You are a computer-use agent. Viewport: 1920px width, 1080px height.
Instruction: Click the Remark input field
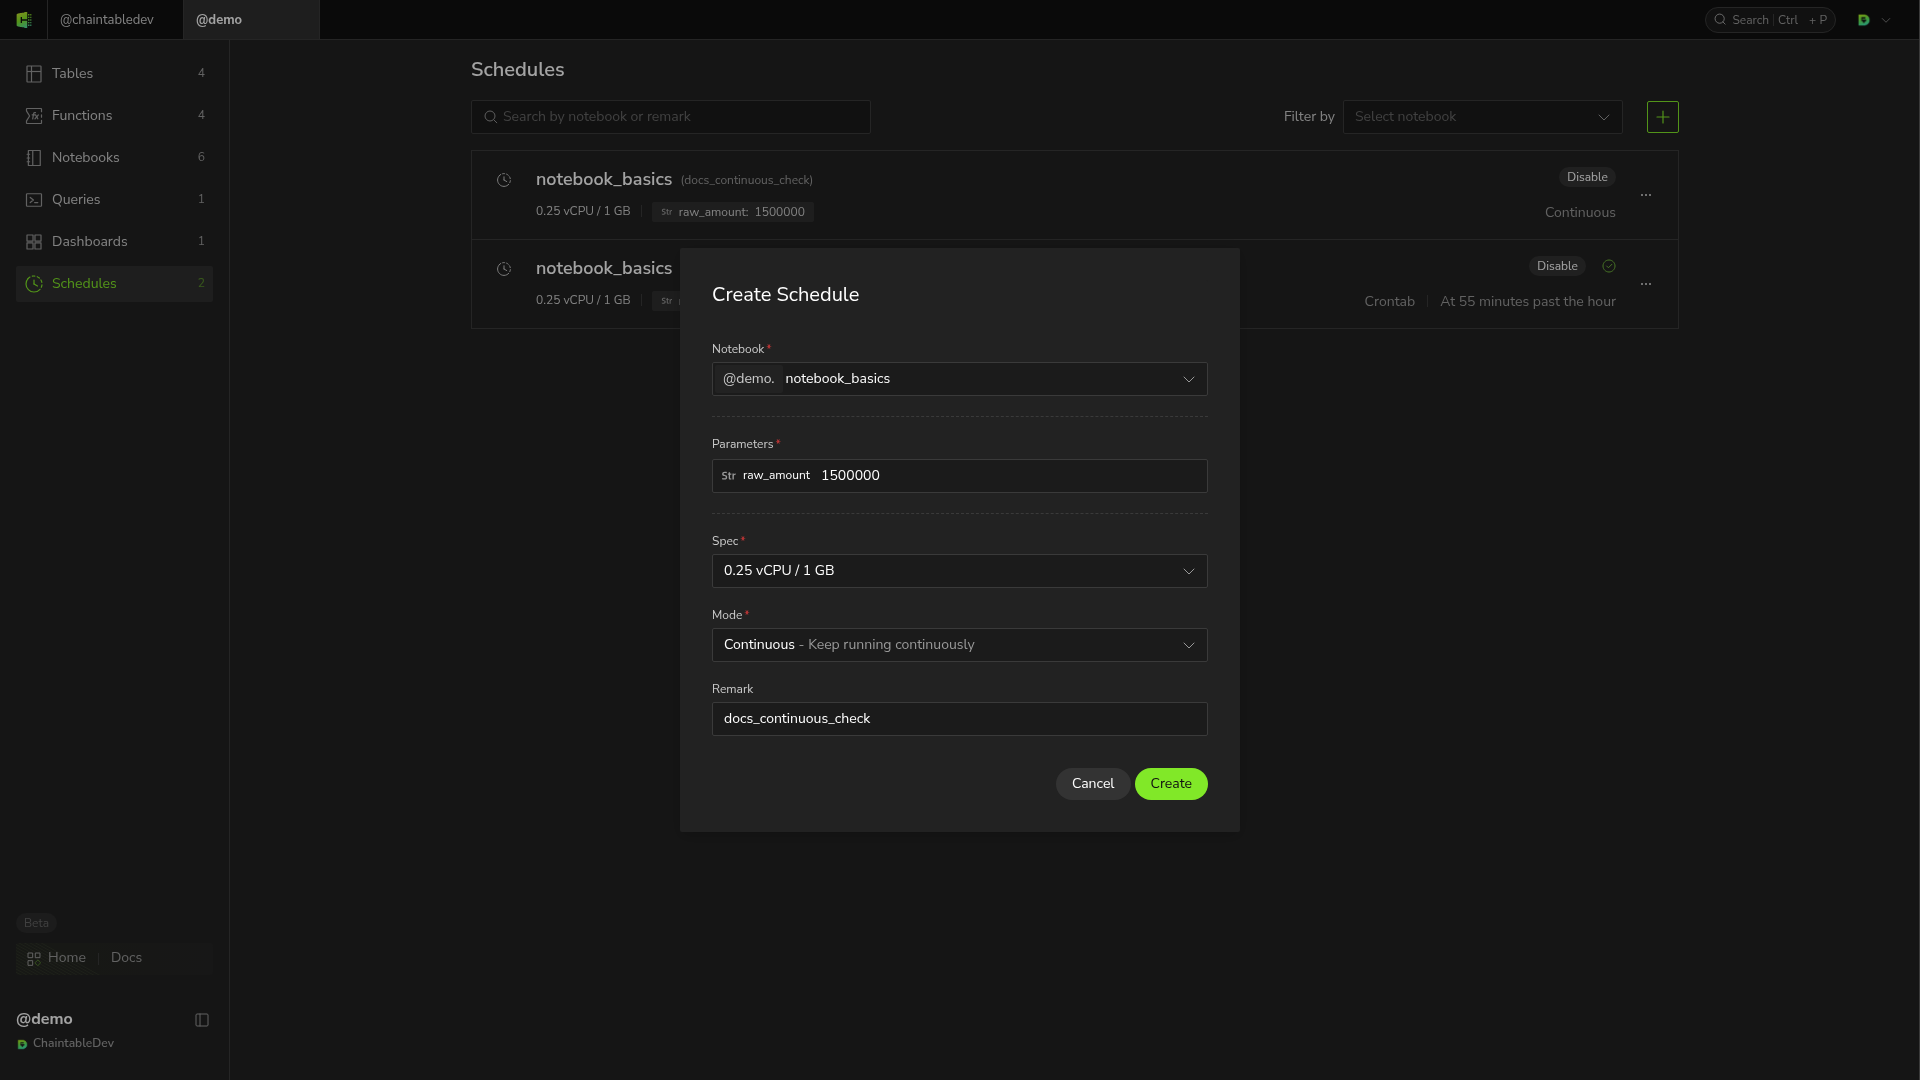pos(960,719)
